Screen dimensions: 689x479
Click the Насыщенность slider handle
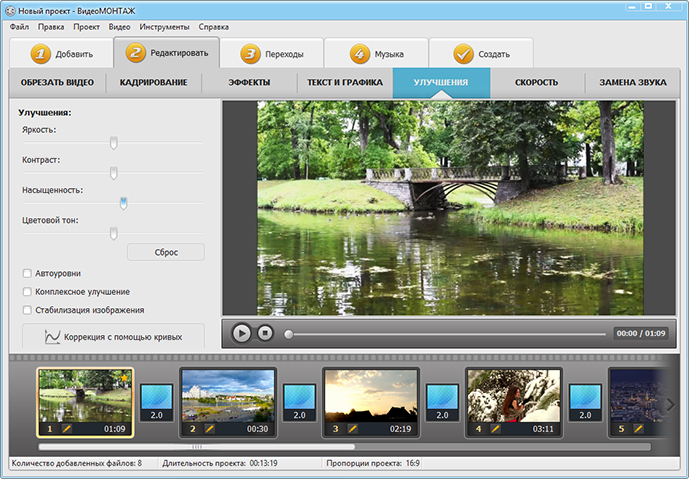[123, 203]
